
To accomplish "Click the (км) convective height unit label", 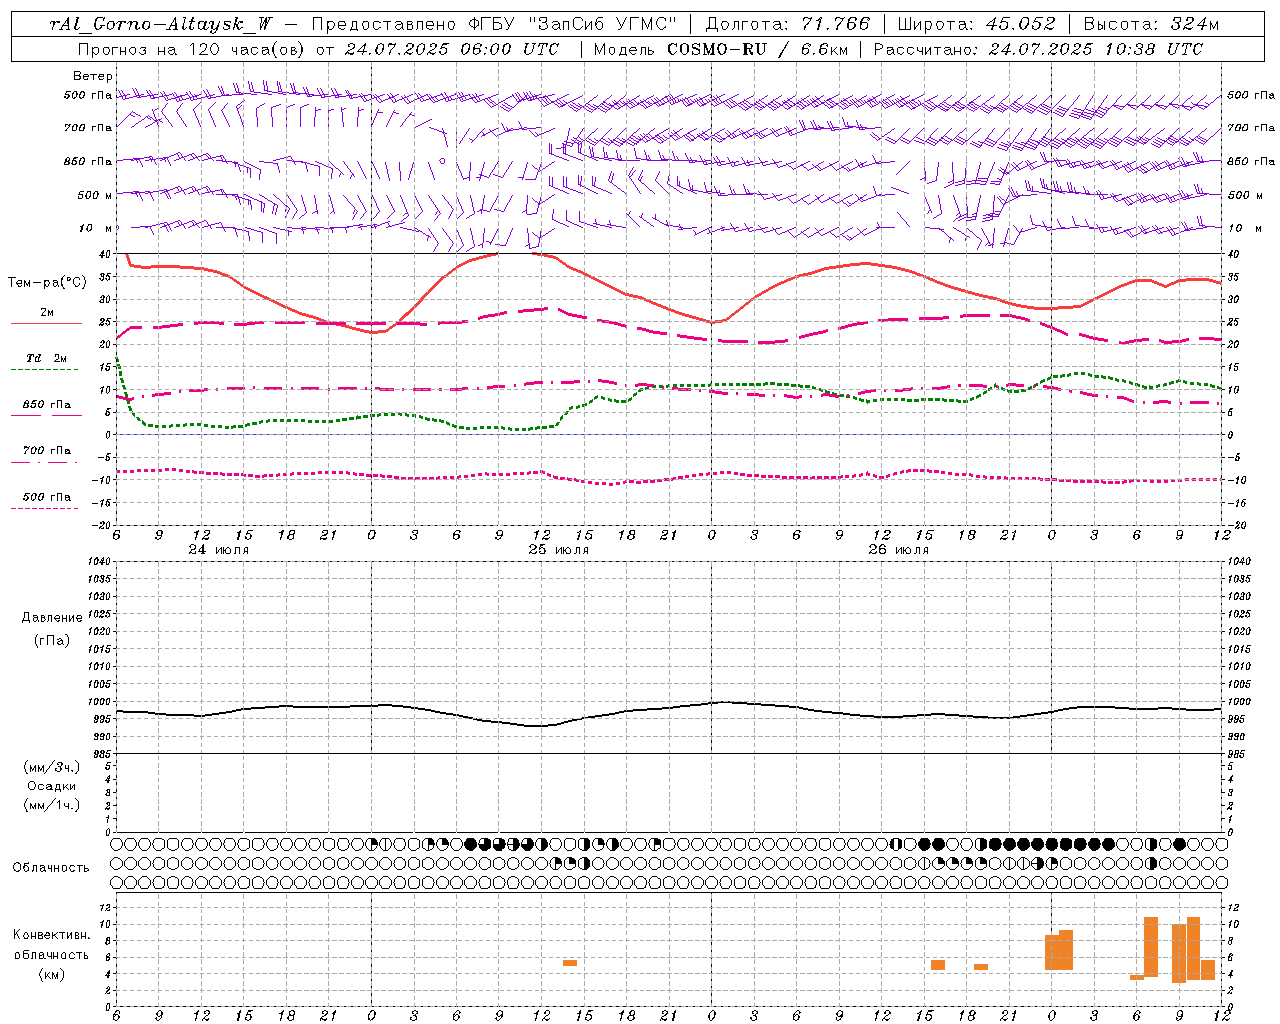I will tap(52, 974).
